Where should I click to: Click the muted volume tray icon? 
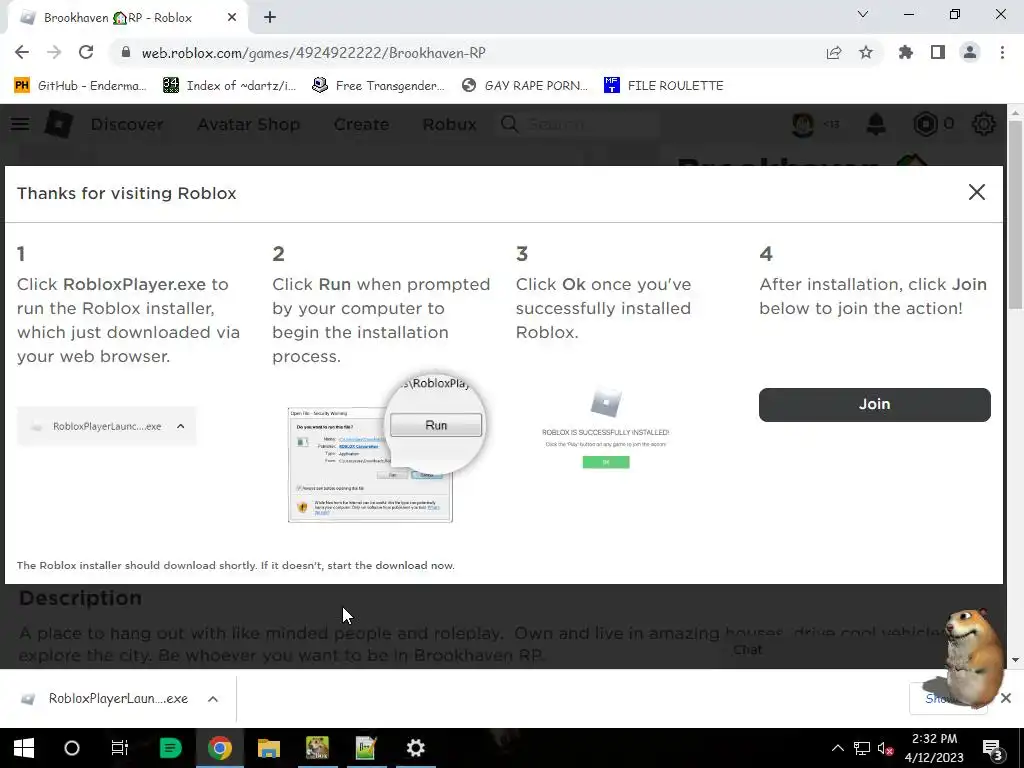point(886,748)
